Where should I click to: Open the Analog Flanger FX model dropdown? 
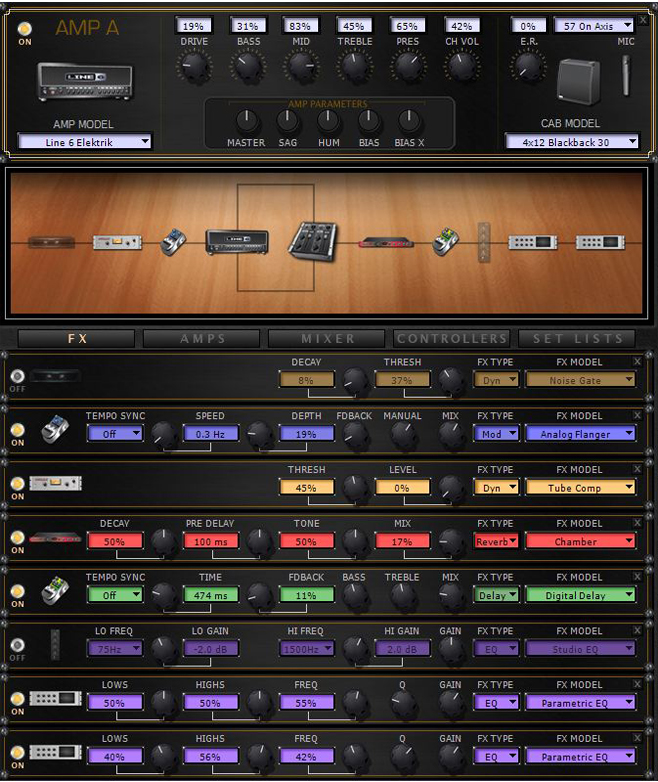click(581, 434)
